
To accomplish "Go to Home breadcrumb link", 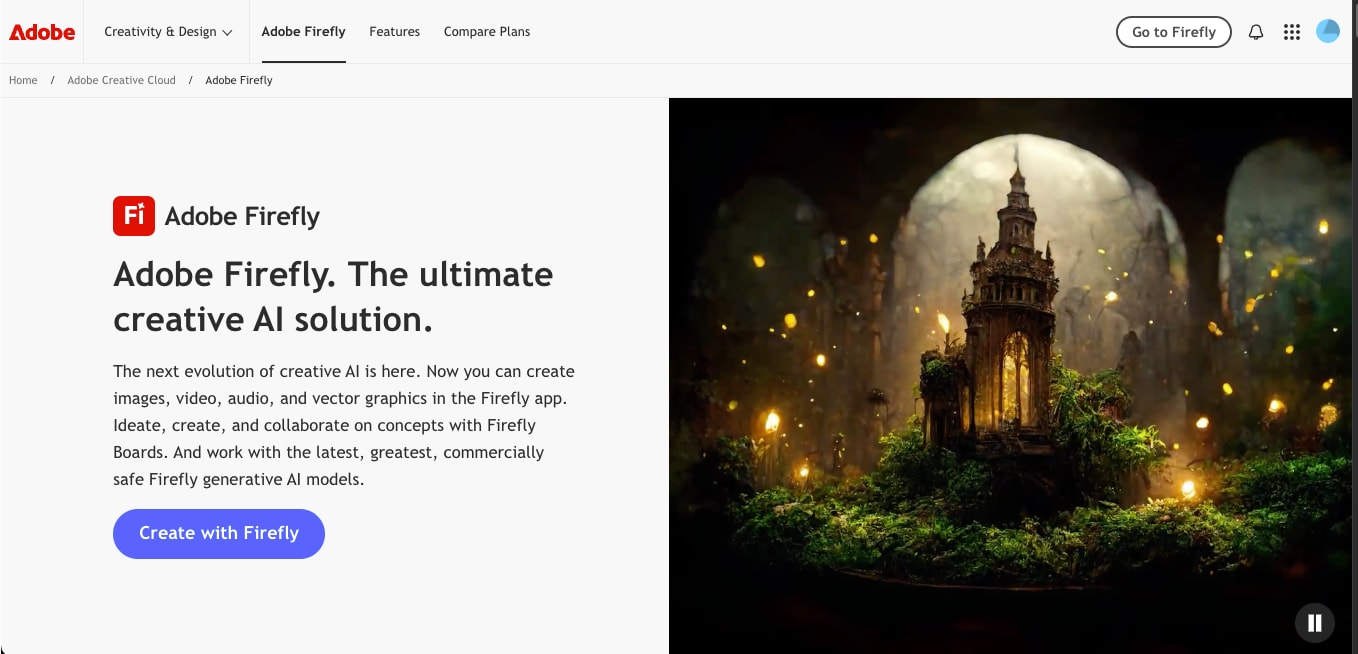I will [x=23, y=80].
